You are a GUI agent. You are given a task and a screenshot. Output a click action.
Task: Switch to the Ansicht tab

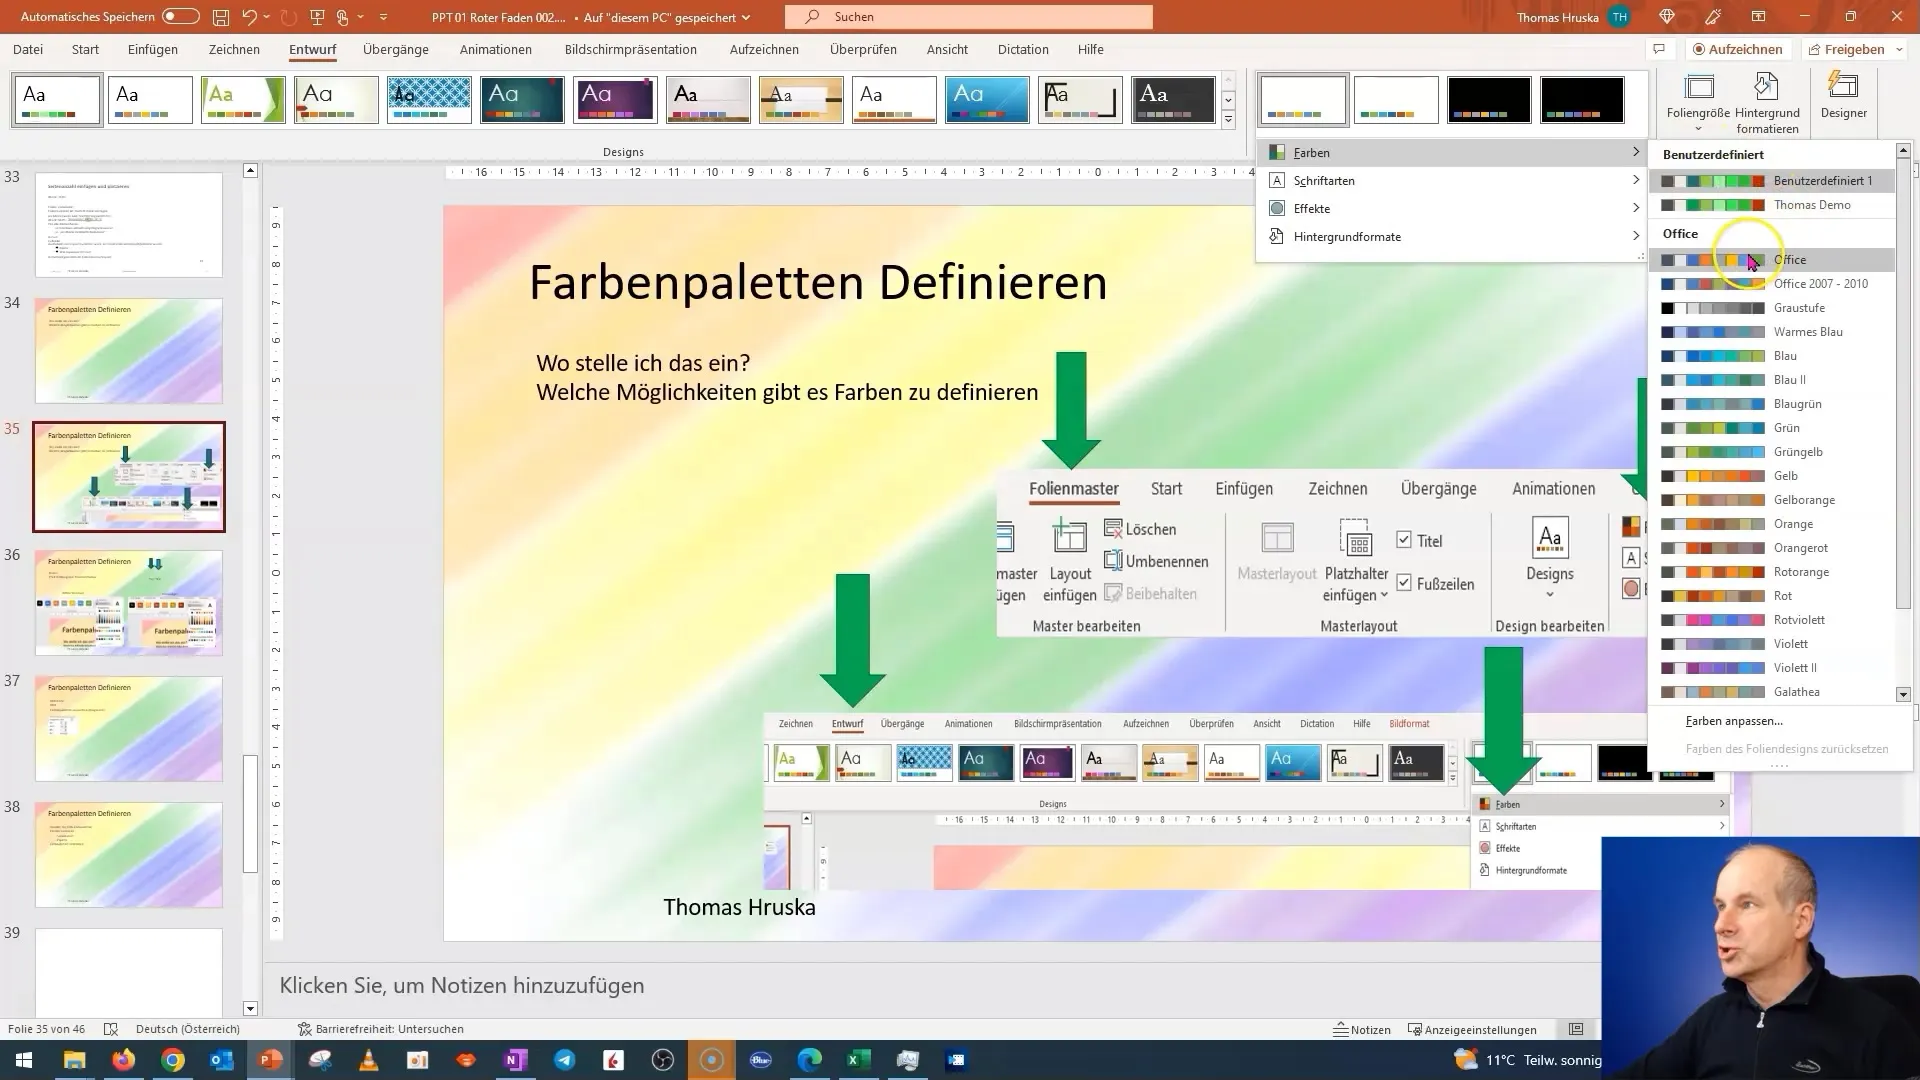[x=947, y=49]
